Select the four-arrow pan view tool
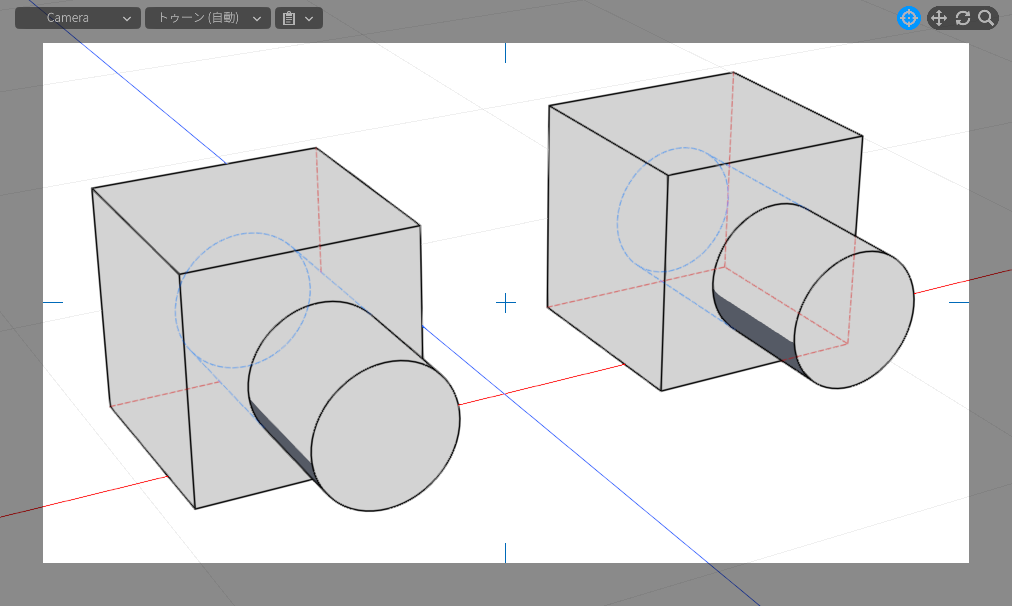 pos(939,18)
